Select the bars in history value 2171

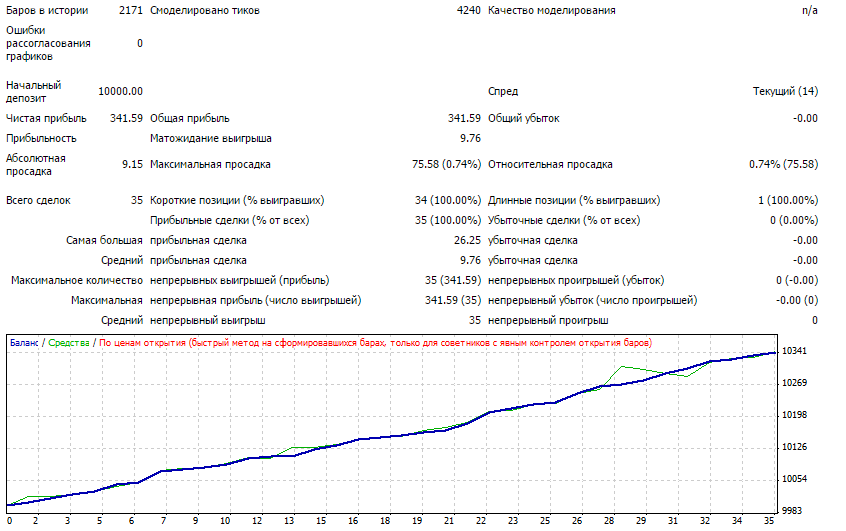tap(131, 10)
